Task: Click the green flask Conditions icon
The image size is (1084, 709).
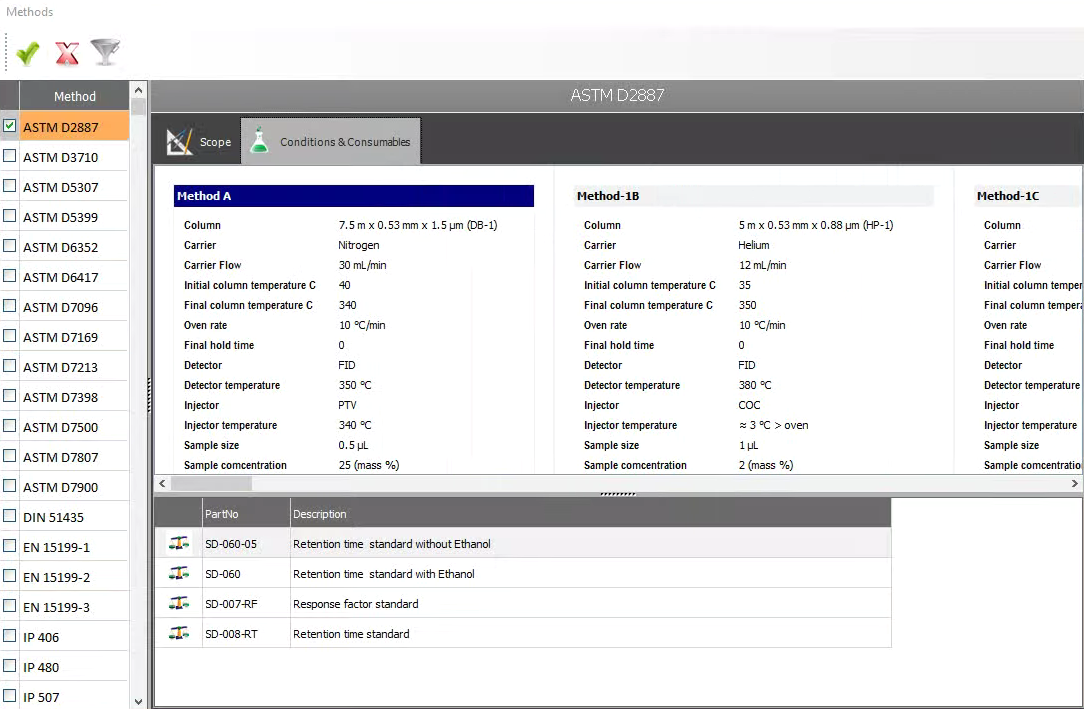Action: (x=260, y=141)
